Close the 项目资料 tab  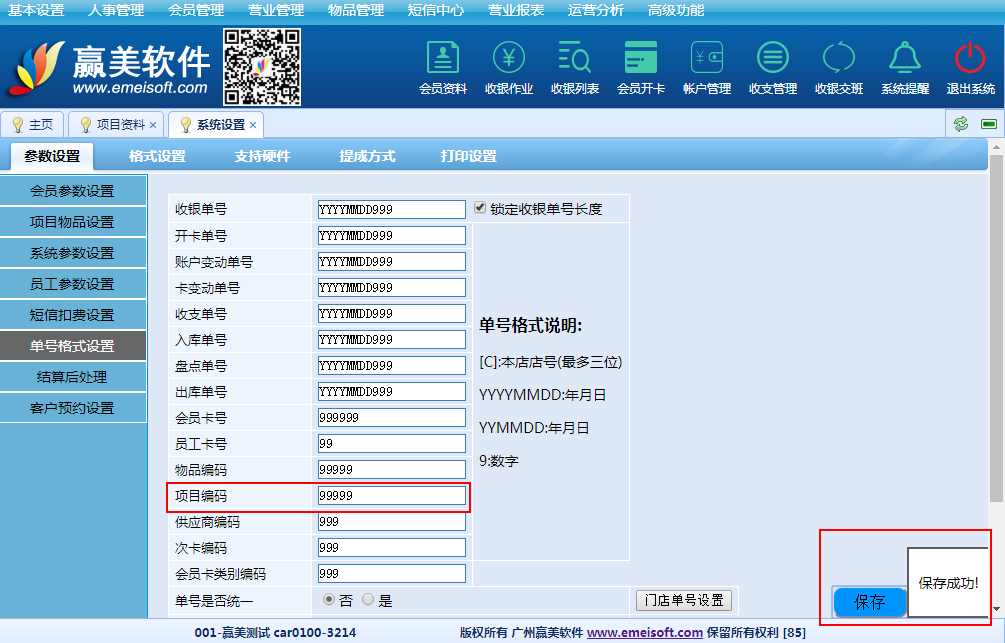pyautogui.click(x=153, y=125)
